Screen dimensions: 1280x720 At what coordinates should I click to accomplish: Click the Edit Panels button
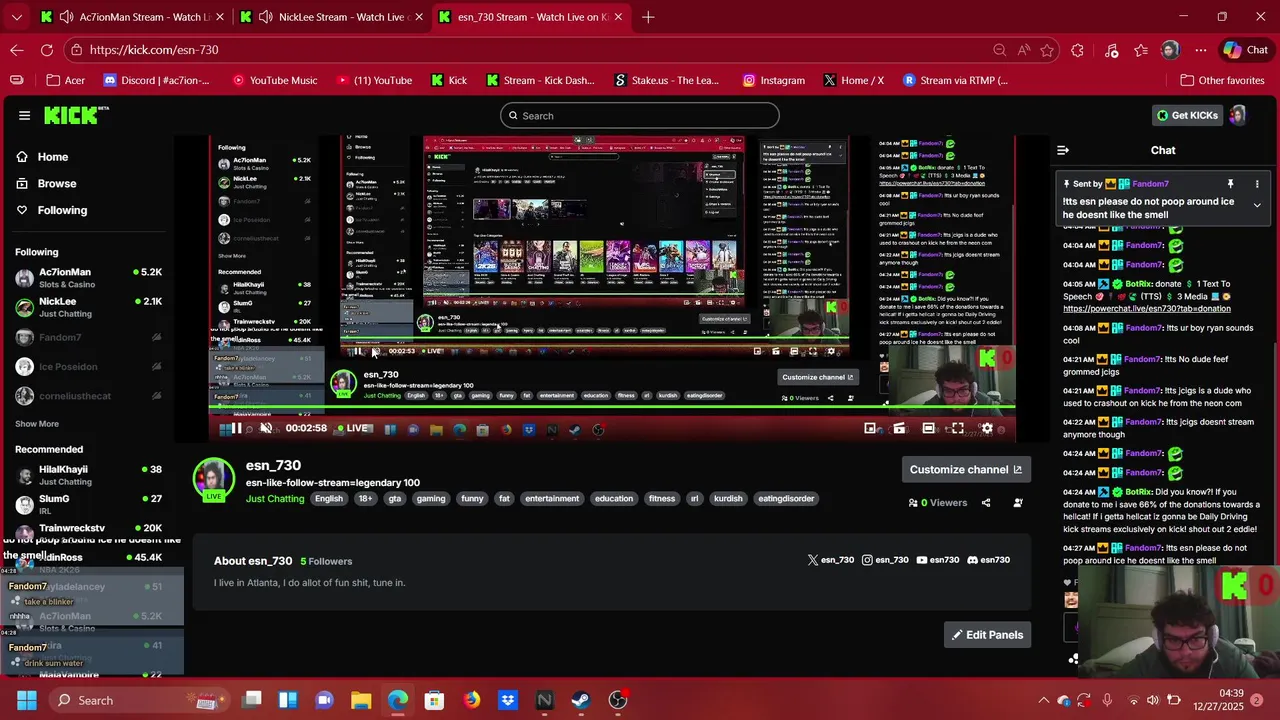pyautogui.click(x=987, y=635)
